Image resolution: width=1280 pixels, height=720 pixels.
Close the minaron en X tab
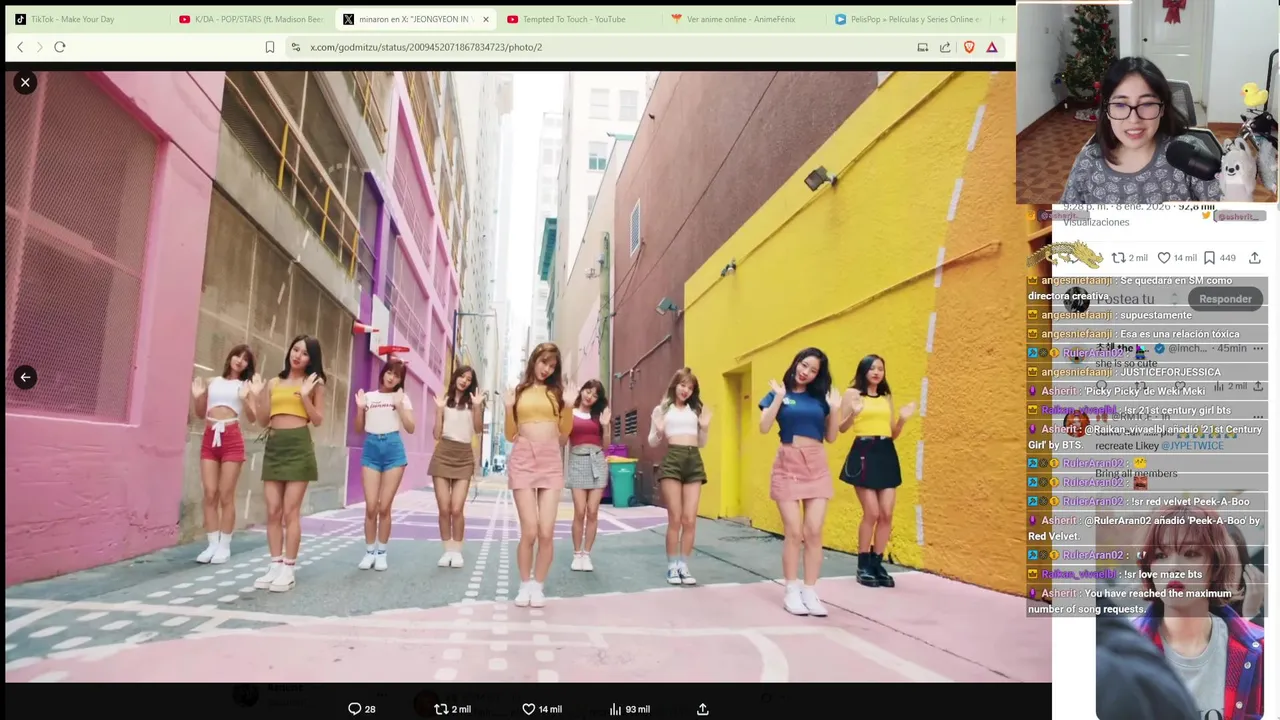click(x=486, y=19)
